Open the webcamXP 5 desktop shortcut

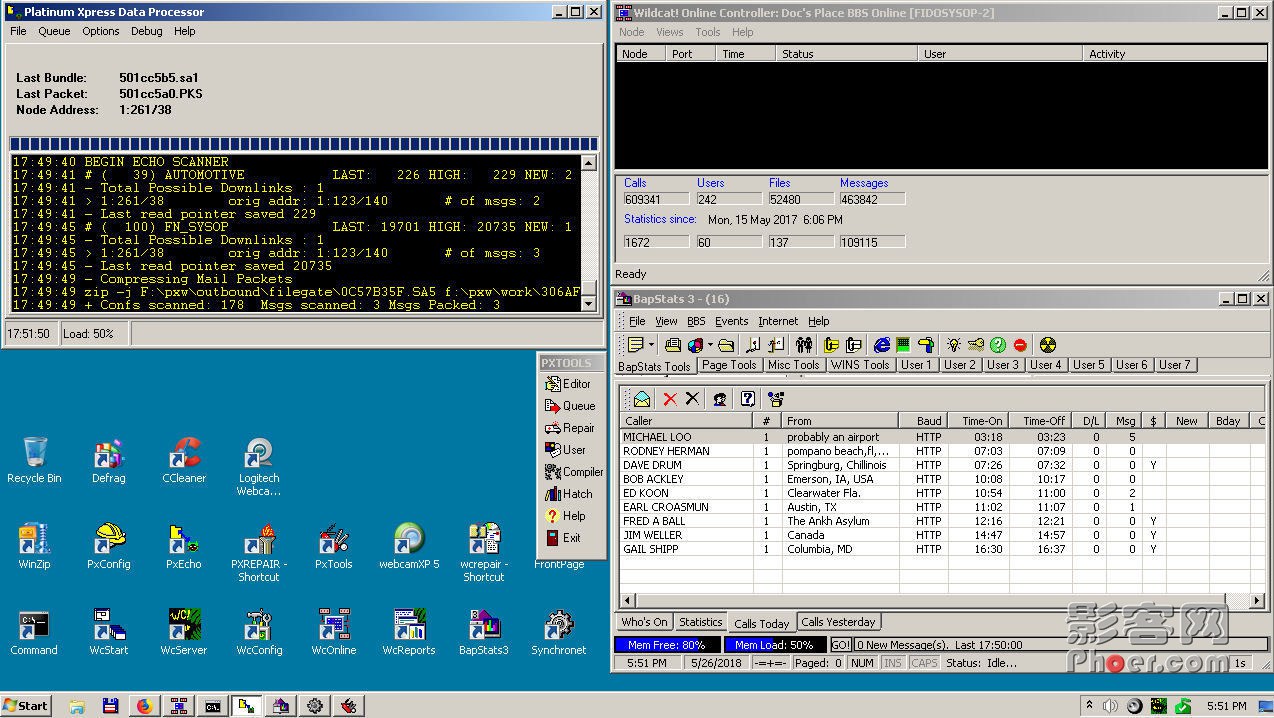409,546
